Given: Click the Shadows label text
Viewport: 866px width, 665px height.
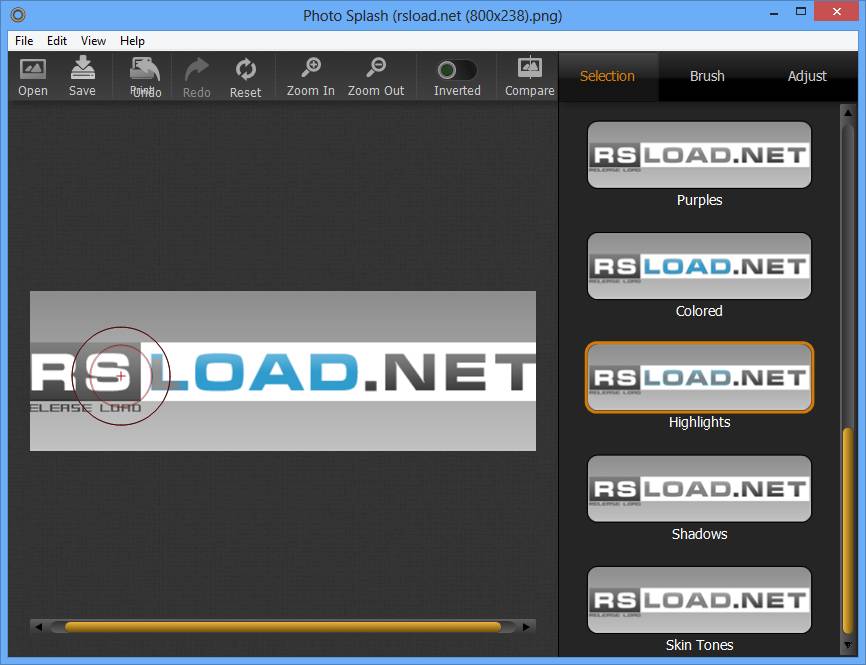Looking at the screenshot, I should point(699,534).
